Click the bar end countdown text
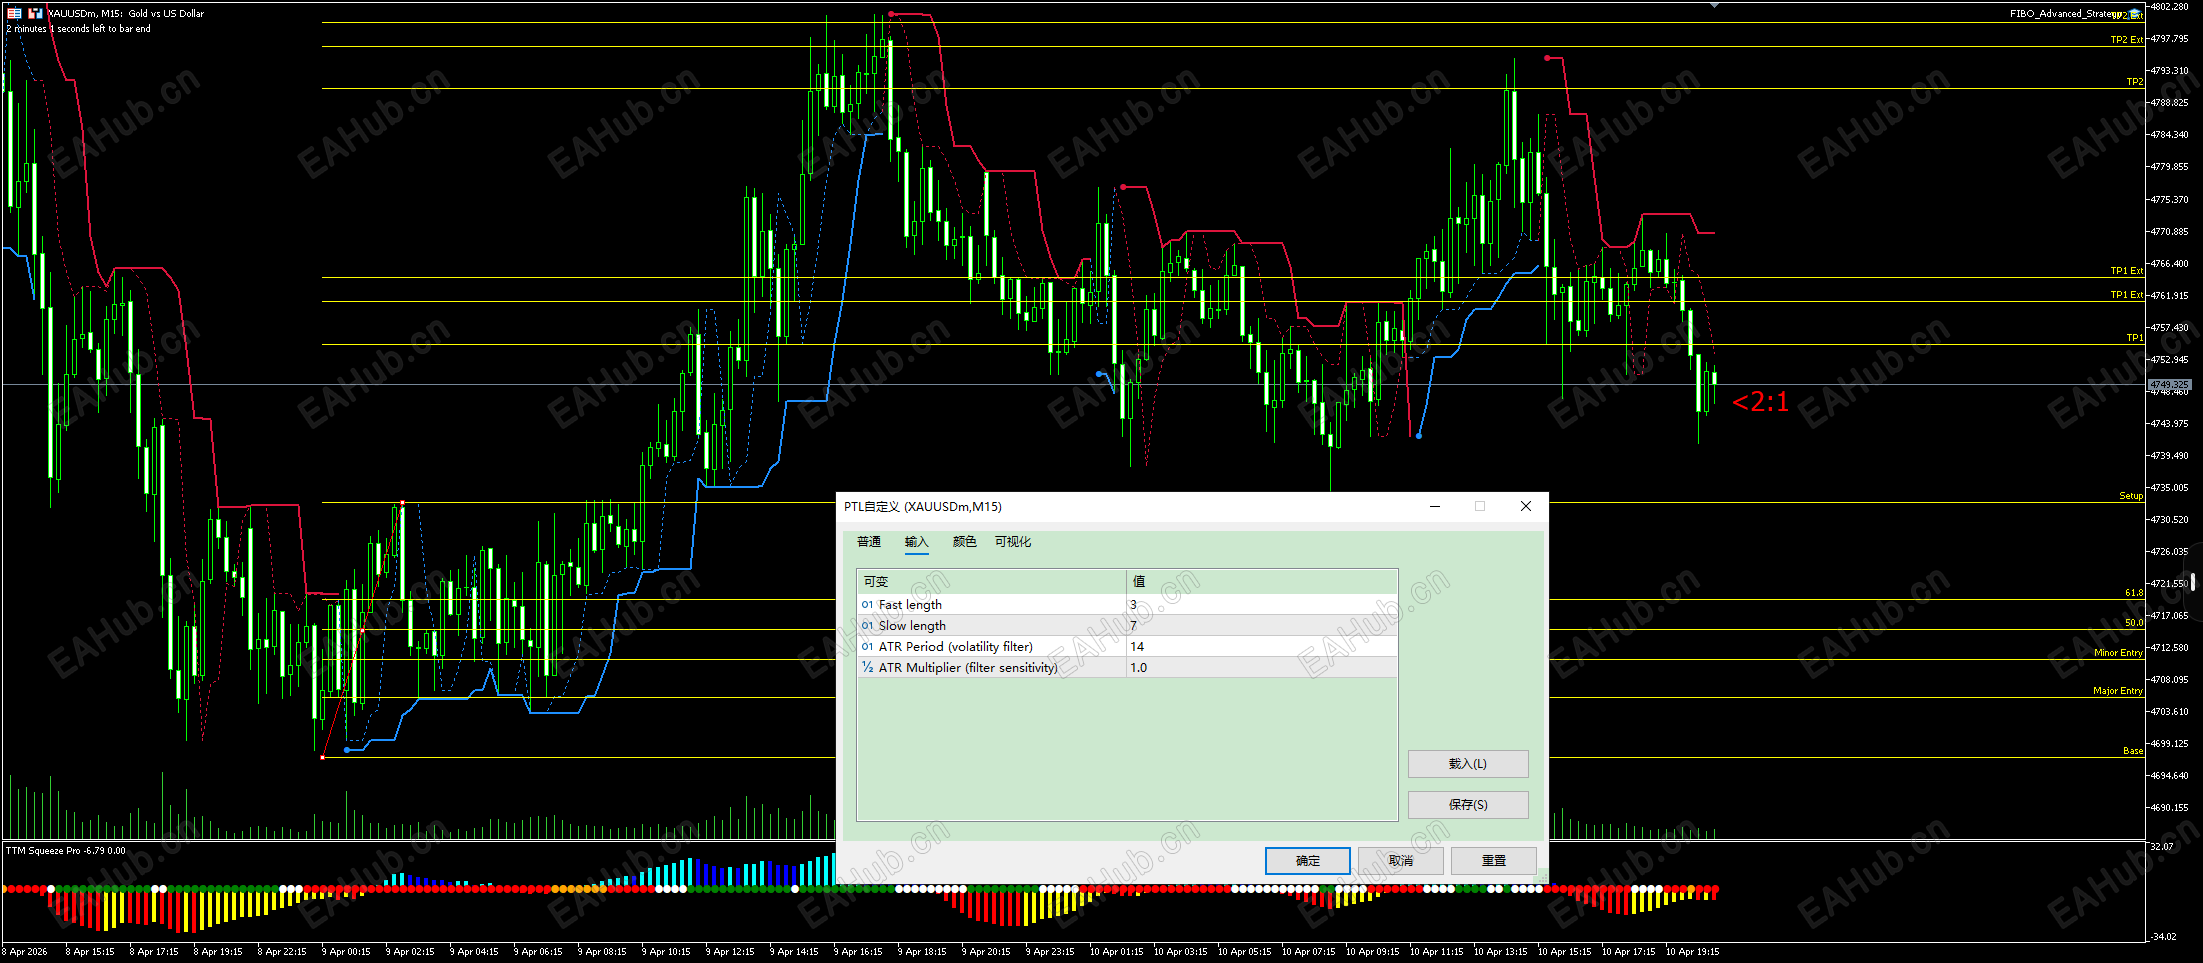2203x963 pixels. (79, 29)
